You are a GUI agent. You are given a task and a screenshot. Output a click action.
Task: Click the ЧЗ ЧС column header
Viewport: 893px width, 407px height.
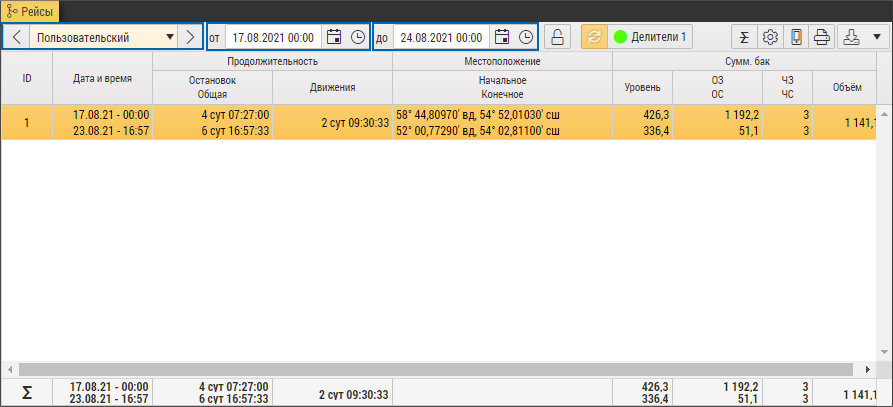(788, 87)
